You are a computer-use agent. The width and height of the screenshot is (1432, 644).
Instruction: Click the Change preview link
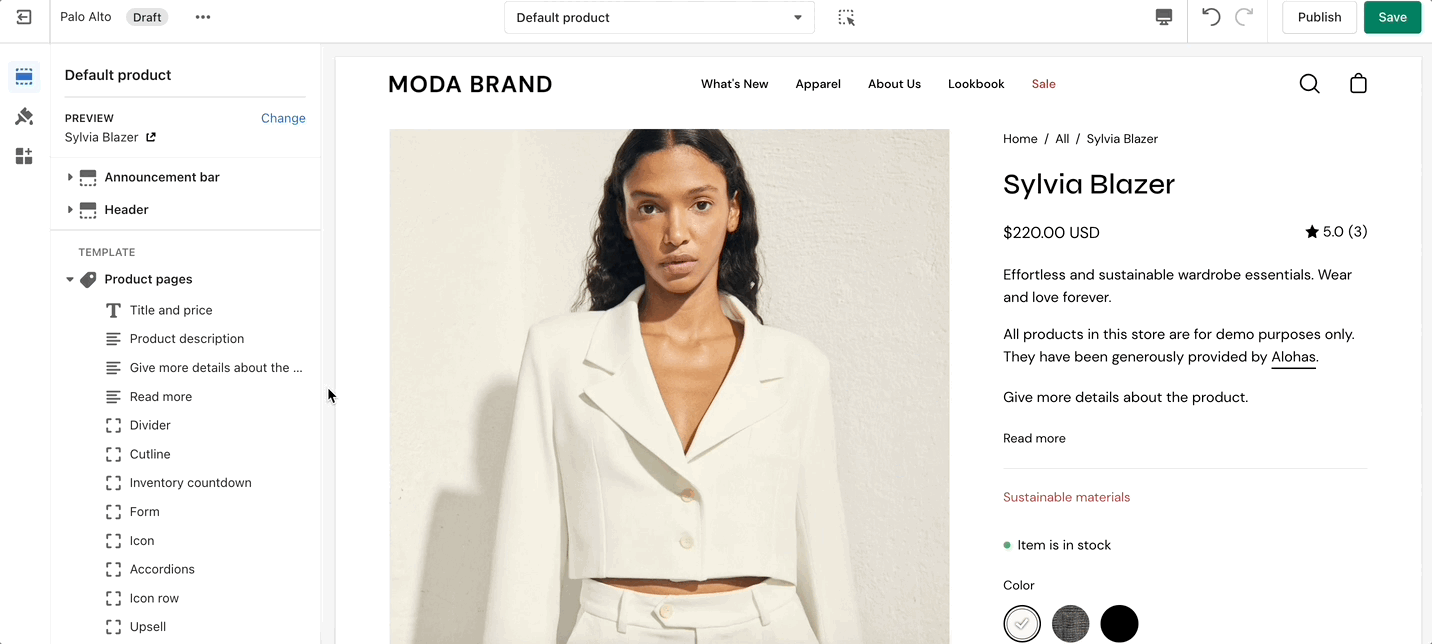tap(283, 118)
